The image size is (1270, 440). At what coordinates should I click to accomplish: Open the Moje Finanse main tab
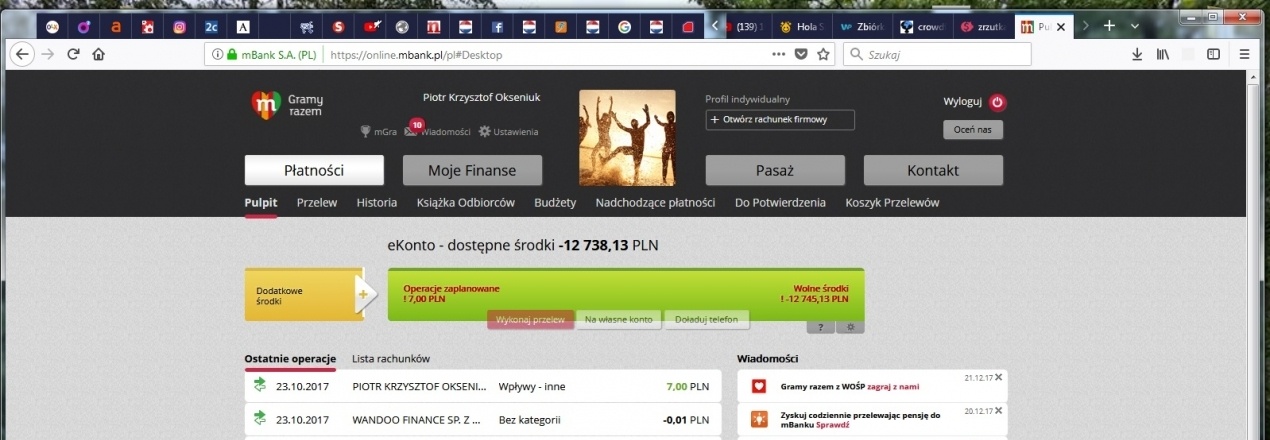pyautogui.click(x=472, y=170)
